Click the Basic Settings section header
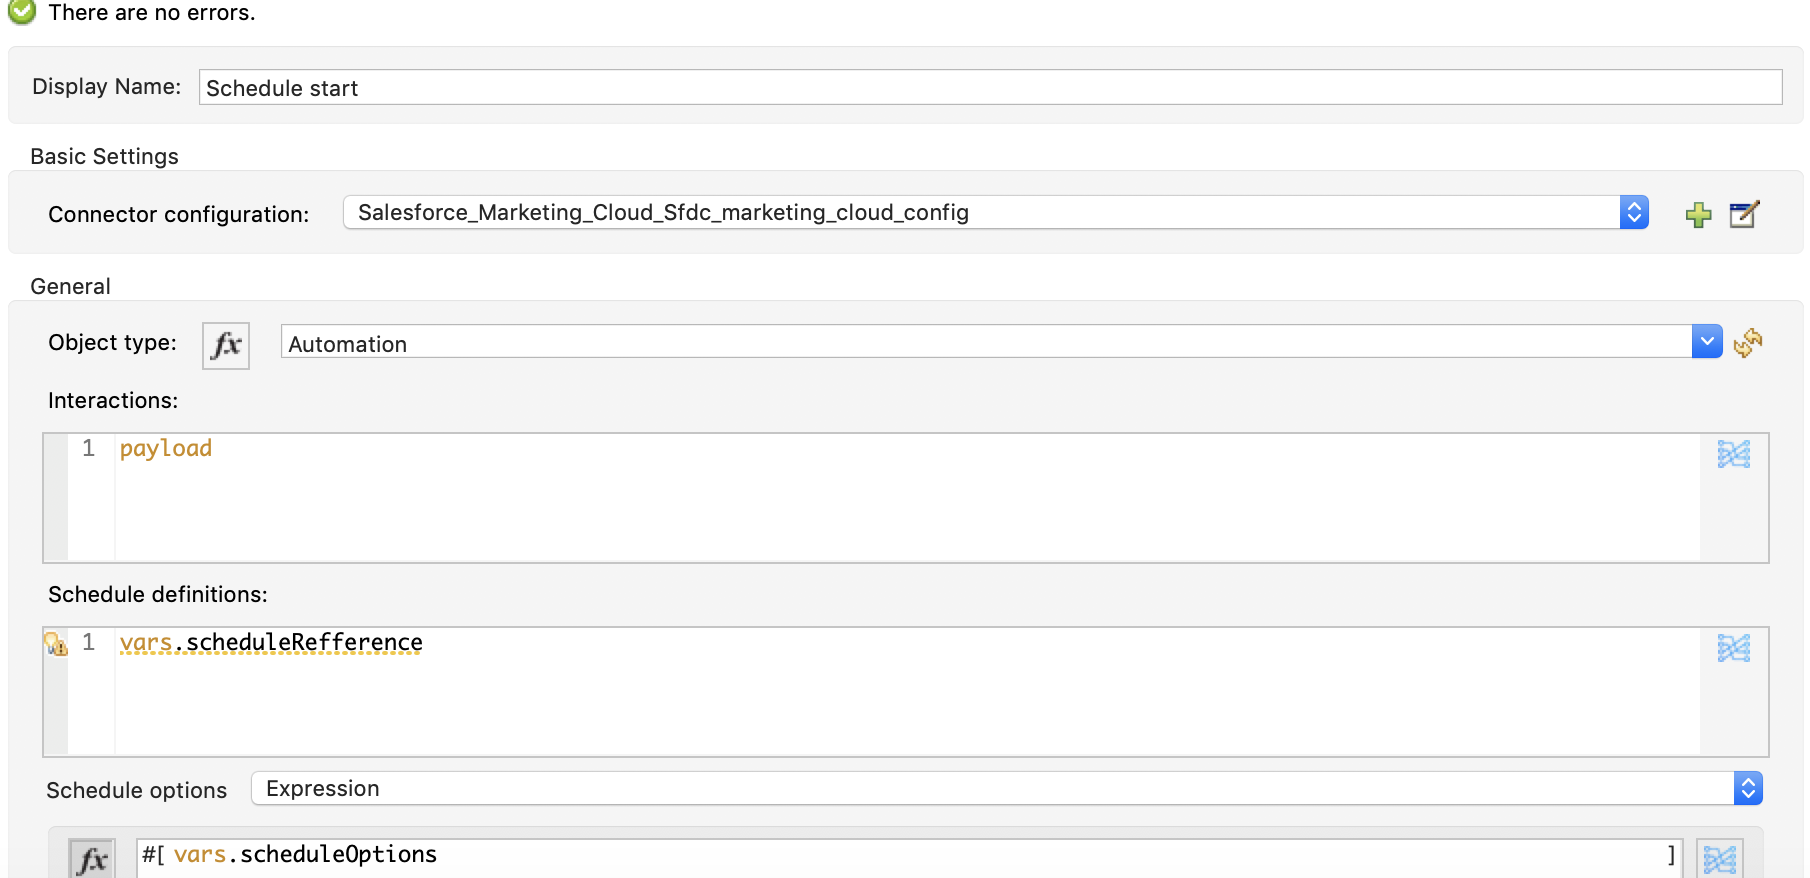Image resolution: width=1810 pixels, height=878 pixels. [104, 156]
